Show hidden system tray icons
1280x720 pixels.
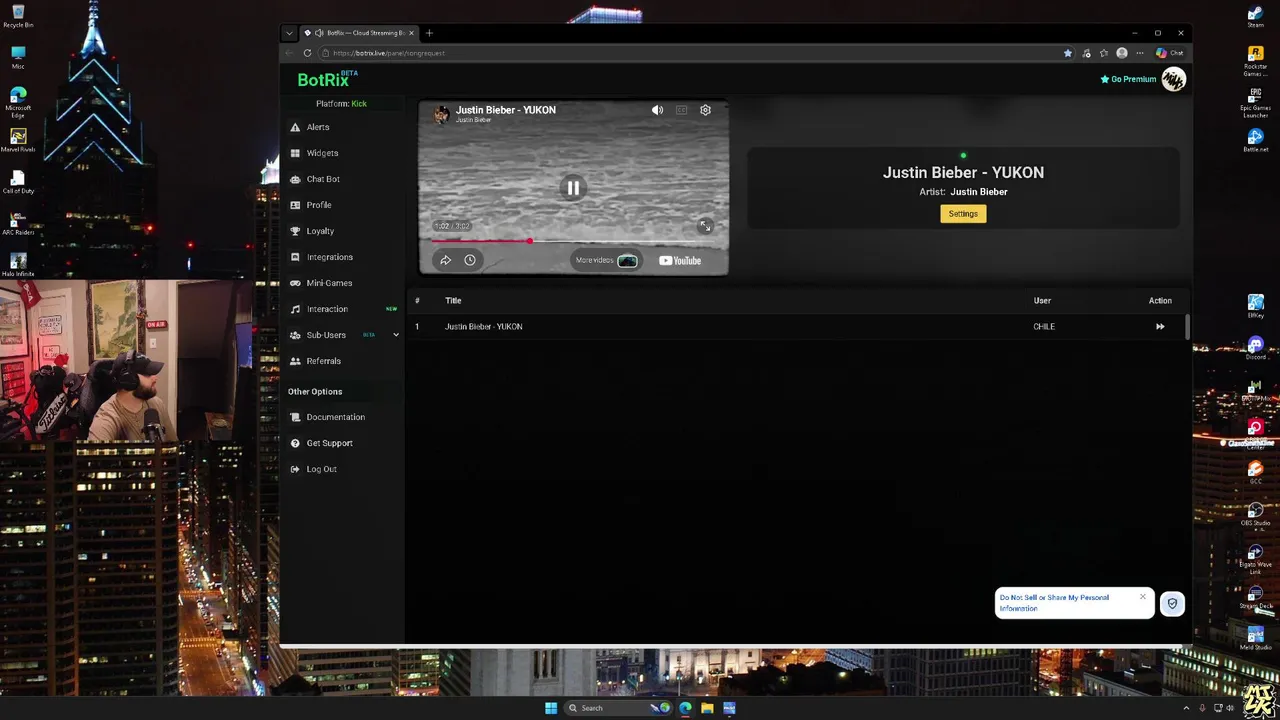(1186, 708)
